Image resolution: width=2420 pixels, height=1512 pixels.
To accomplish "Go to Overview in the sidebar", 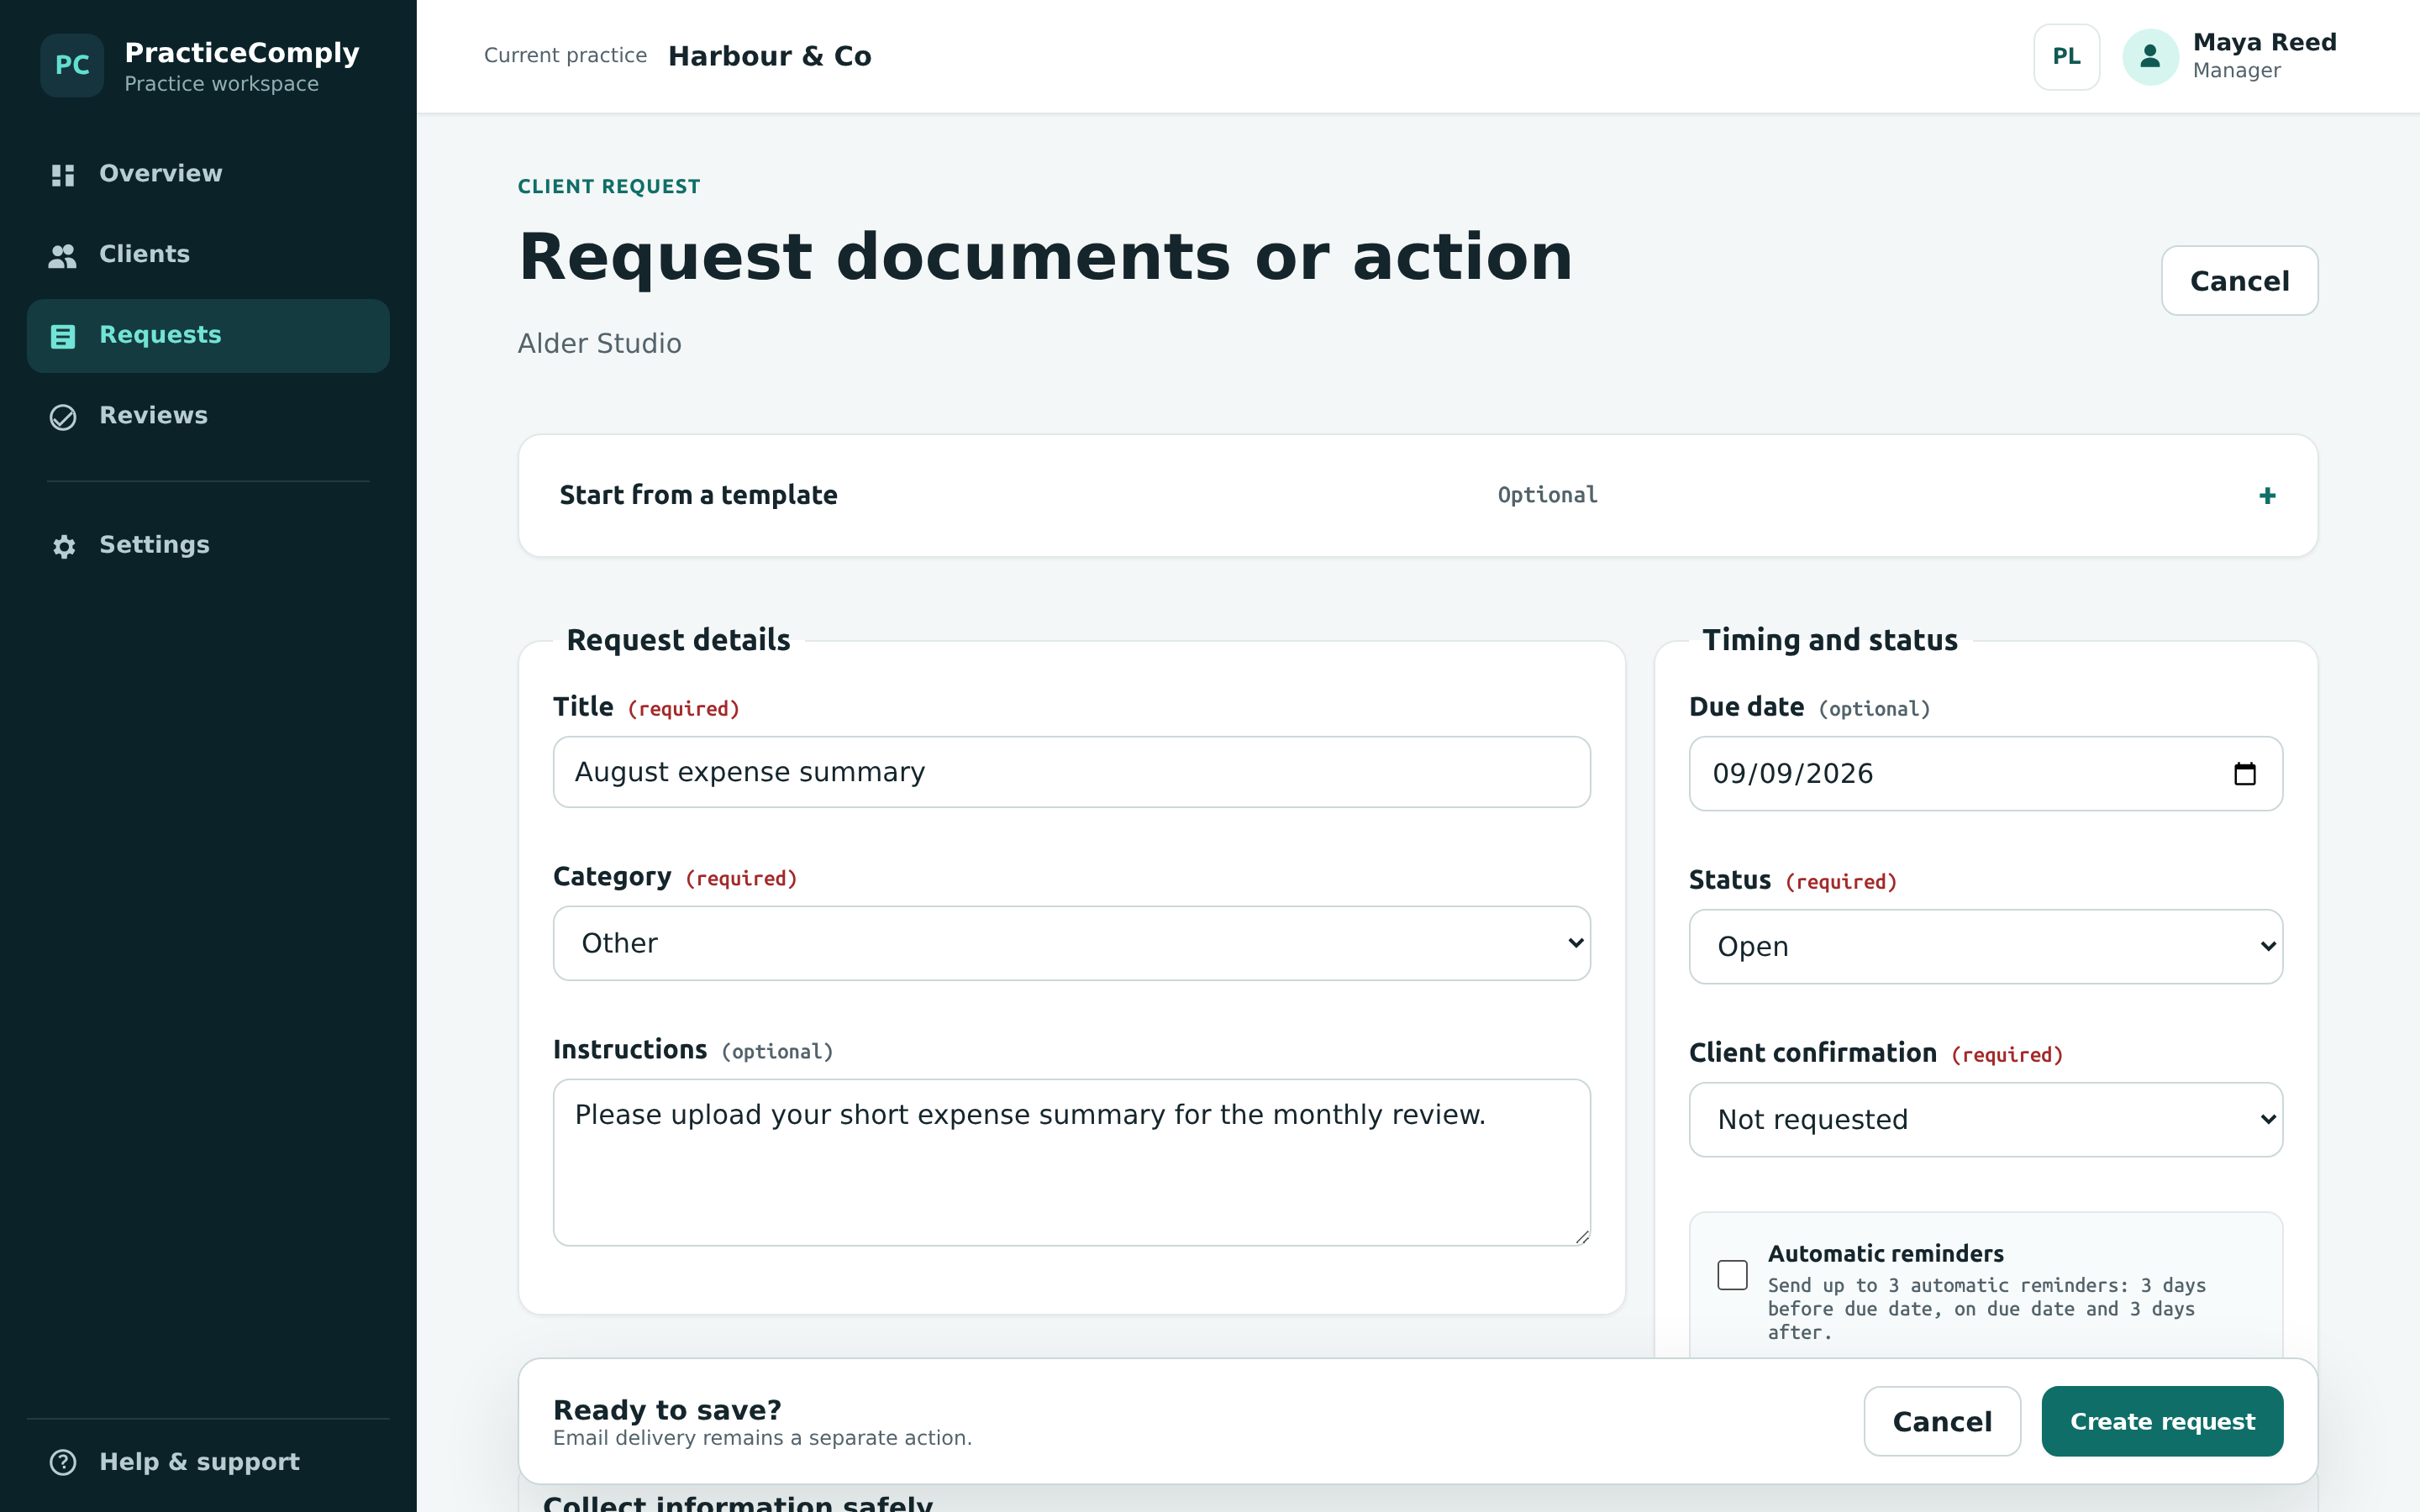I will tap(208, 174).
